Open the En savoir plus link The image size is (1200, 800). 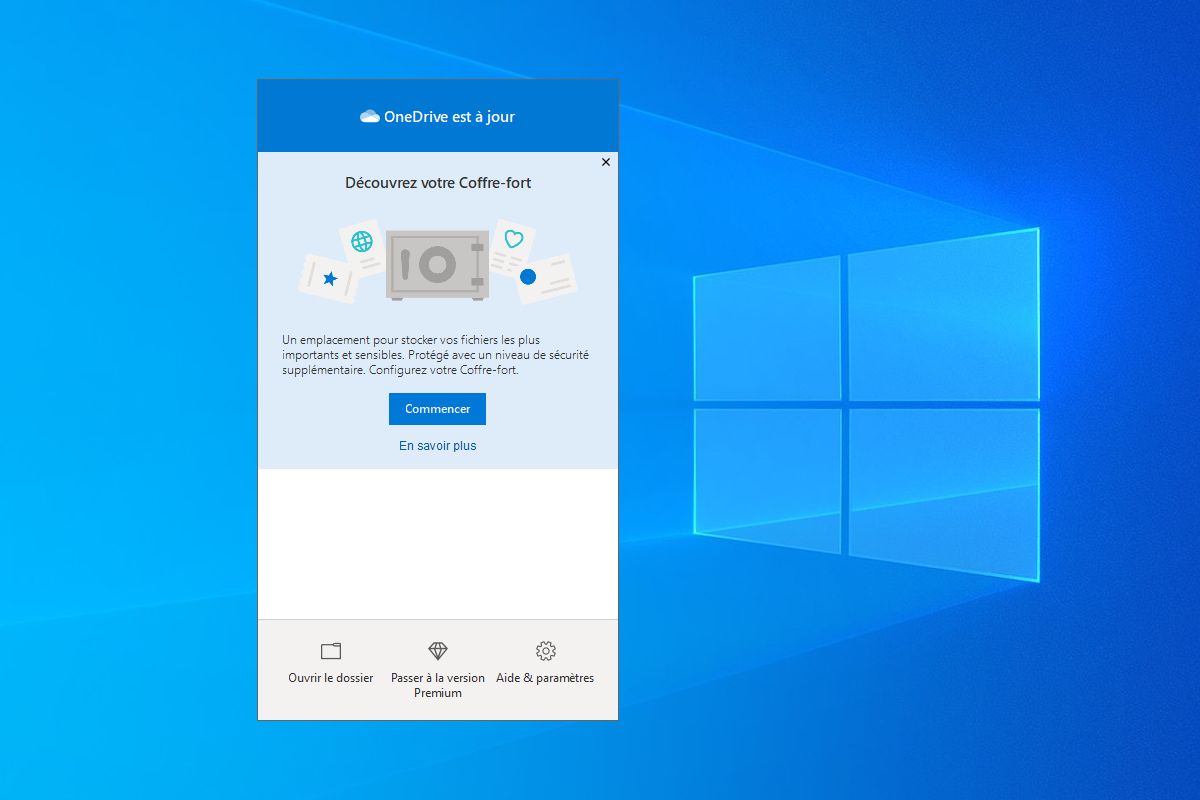pos(438,446)
